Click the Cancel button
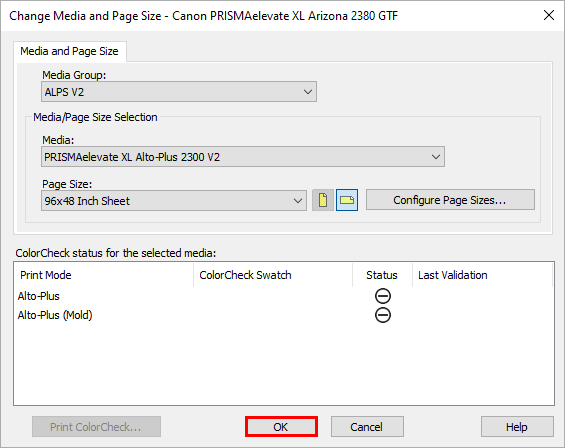The image size is (565, 448). pos(367,427)
